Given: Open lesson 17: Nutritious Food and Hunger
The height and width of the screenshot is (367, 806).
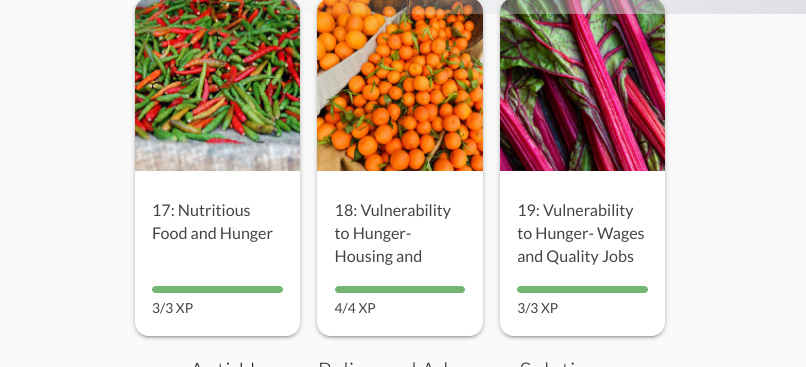Looking at the screenshot, I should (212, 222).
